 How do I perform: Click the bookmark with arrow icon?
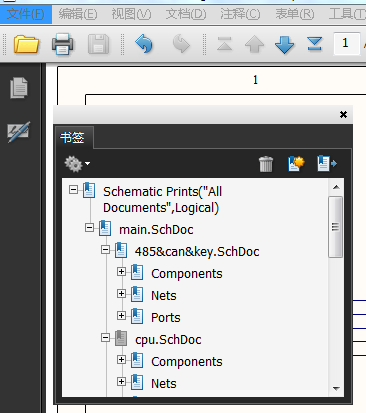click(x=327, y=163)
